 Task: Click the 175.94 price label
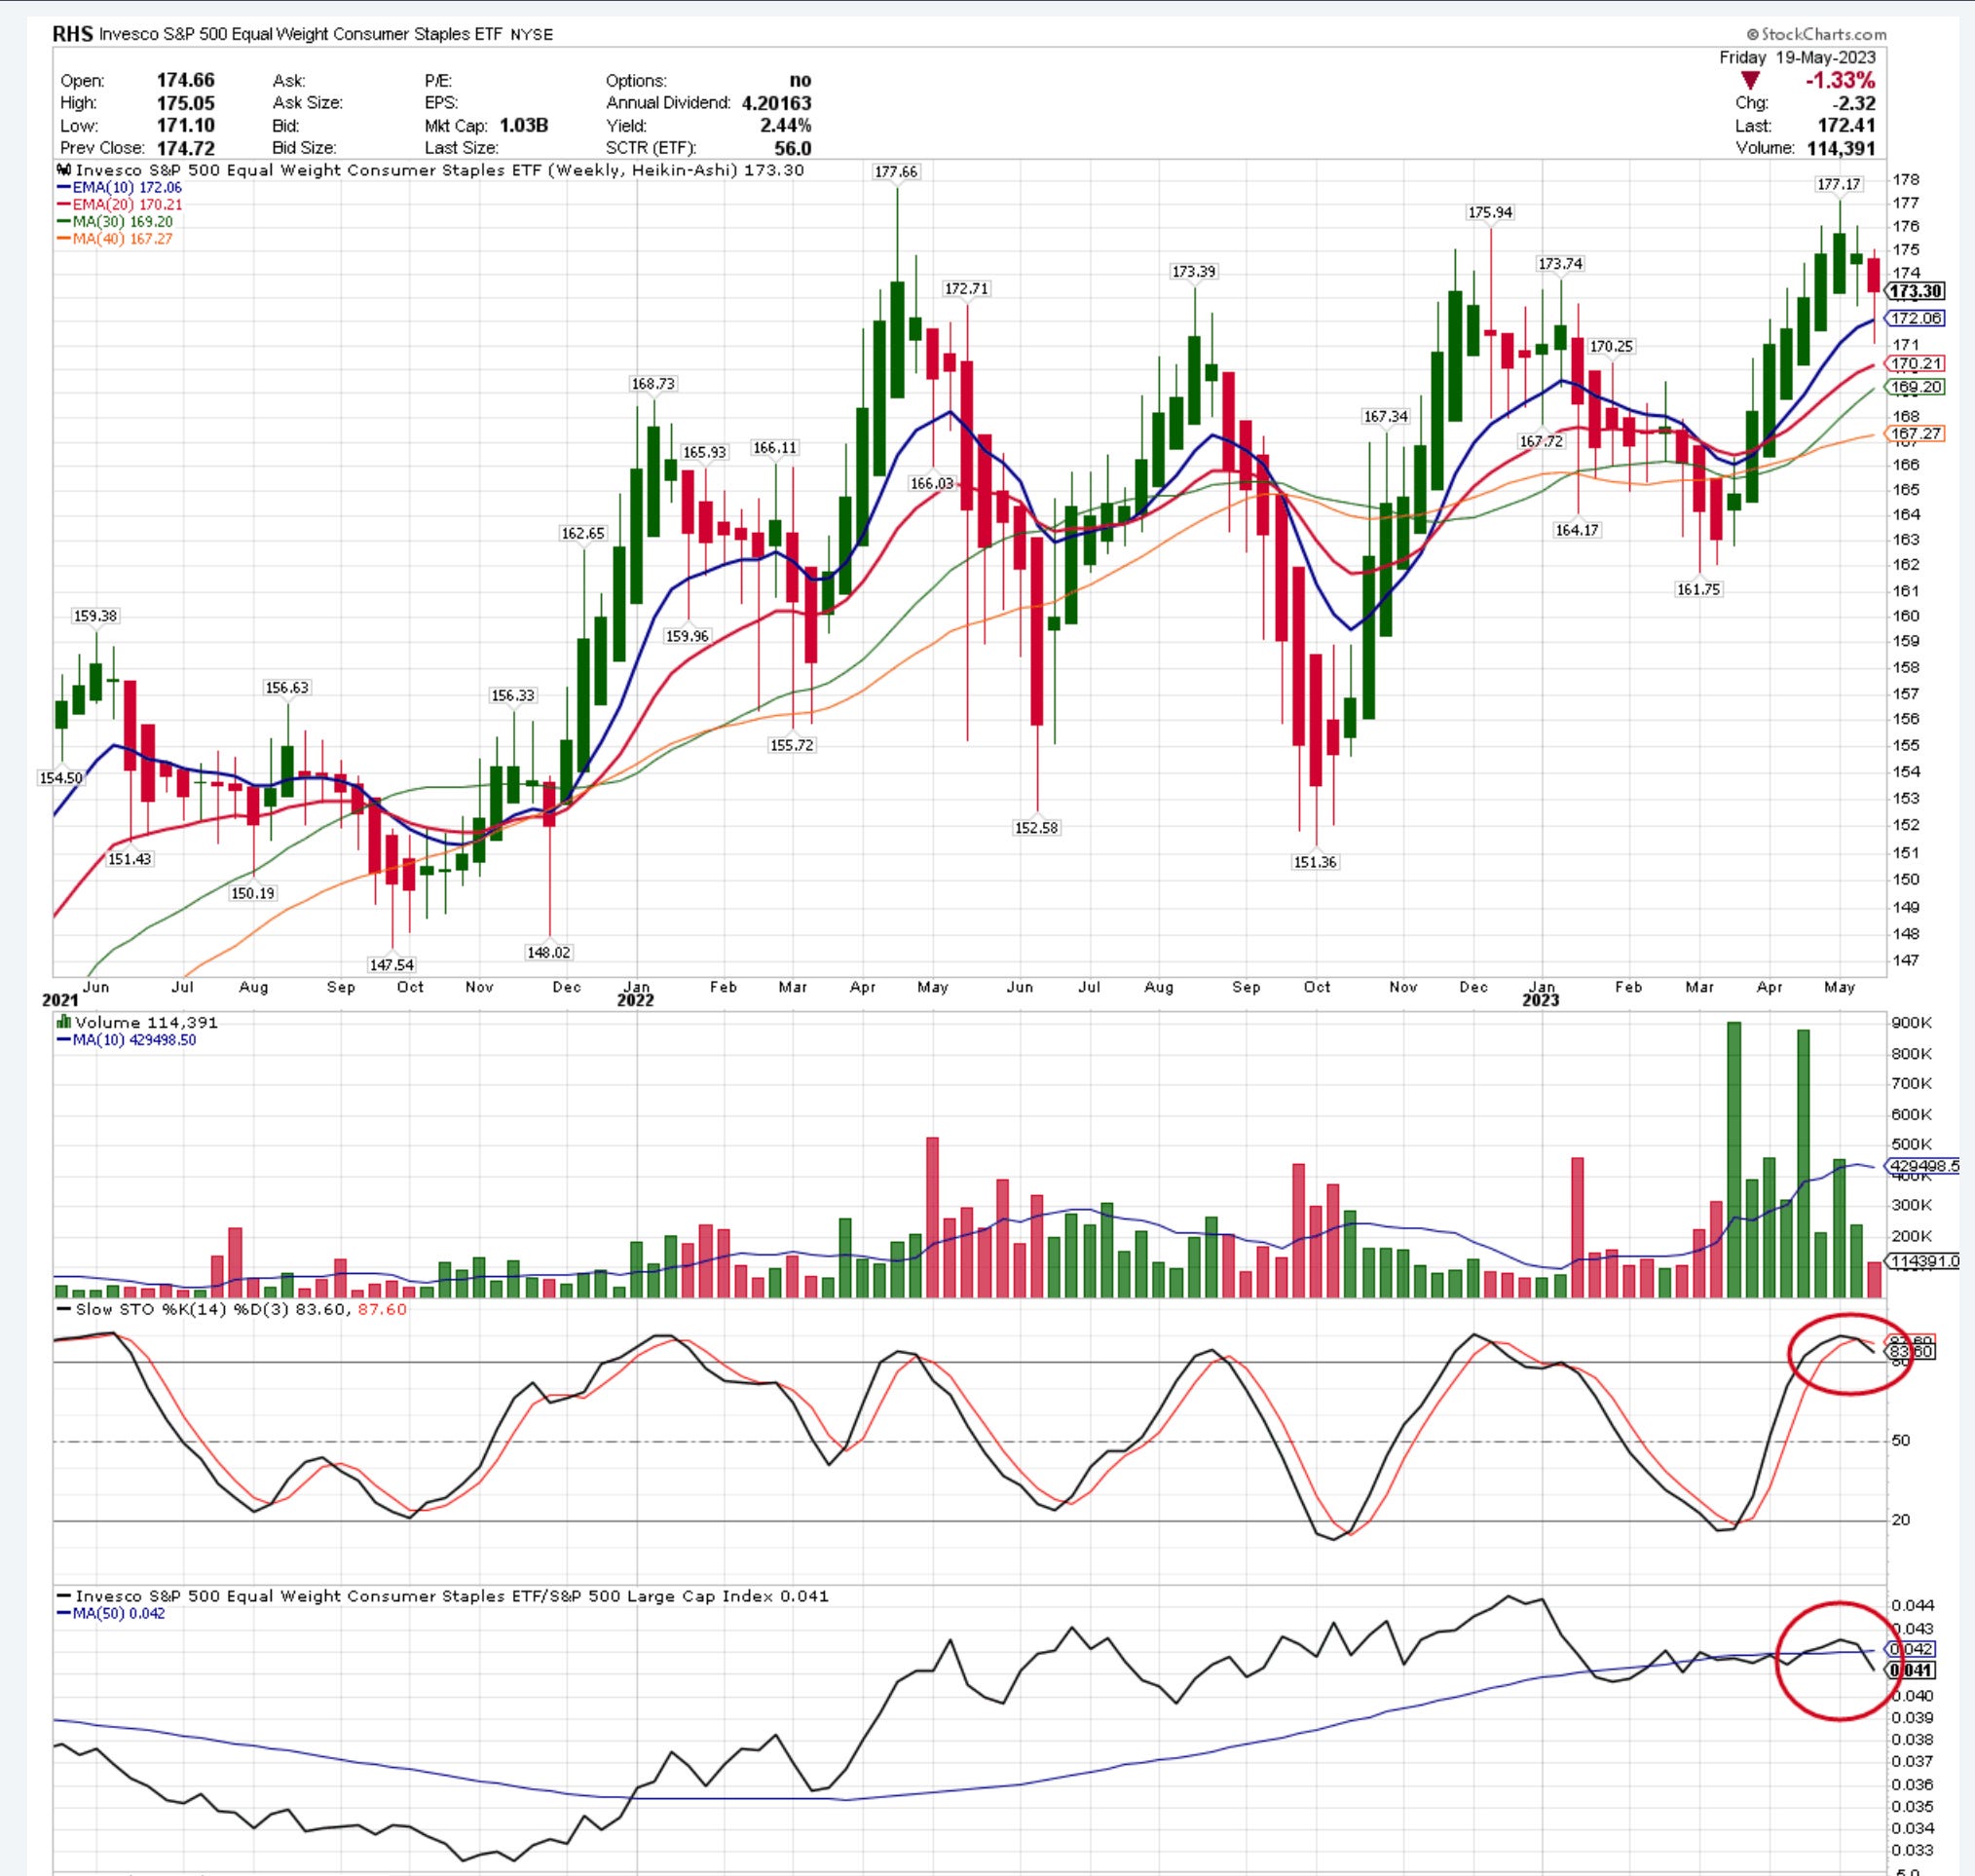pos(1489,212)
